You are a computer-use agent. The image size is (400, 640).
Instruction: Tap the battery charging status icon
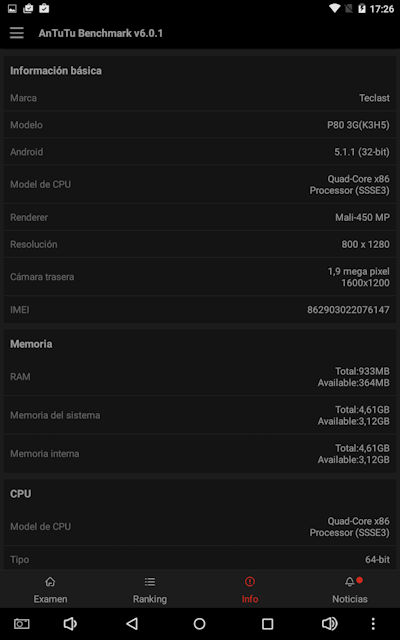pos(362,8)
